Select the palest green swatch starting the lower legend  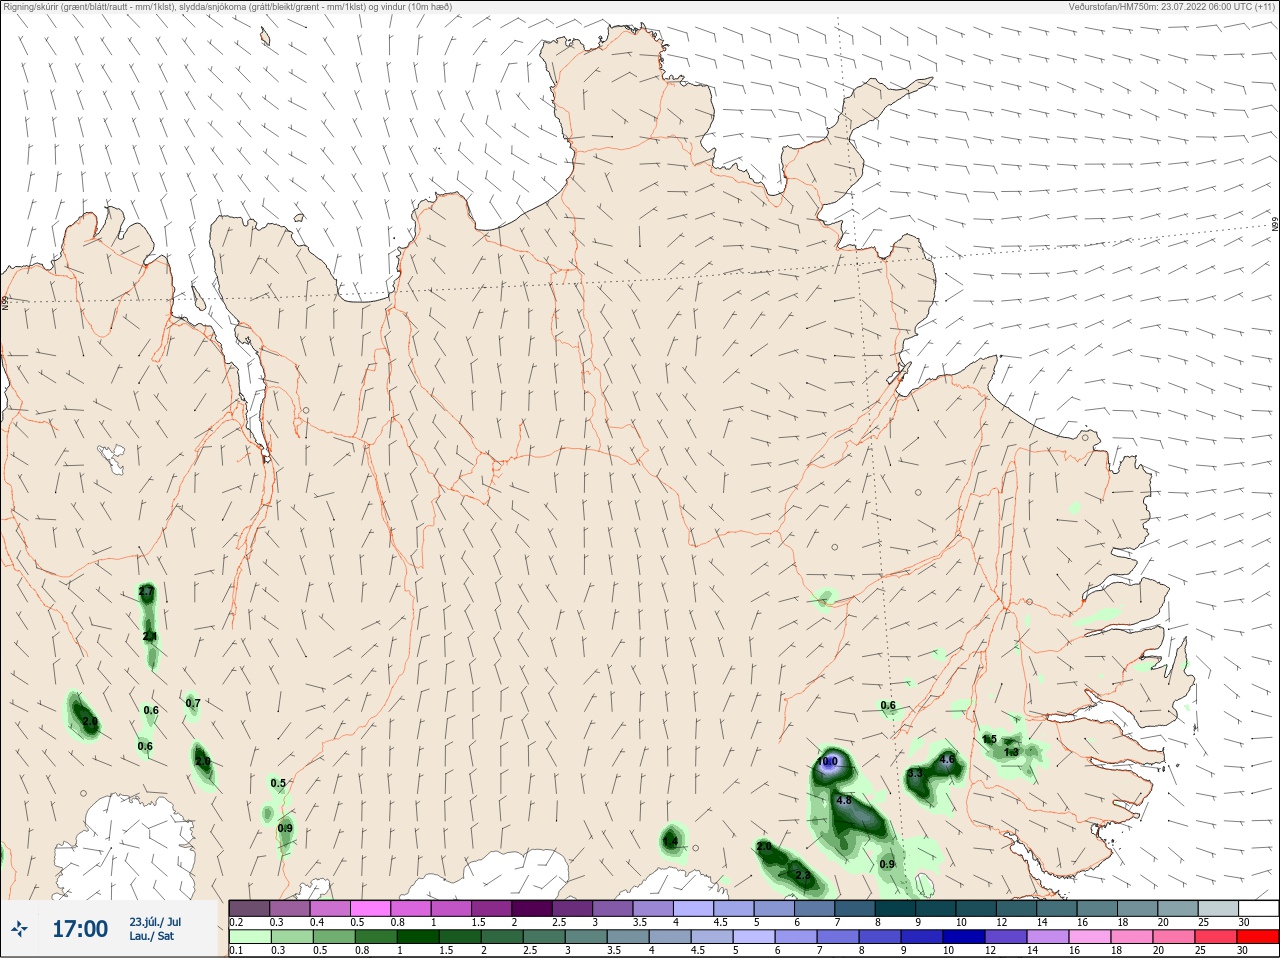point(249,937)
